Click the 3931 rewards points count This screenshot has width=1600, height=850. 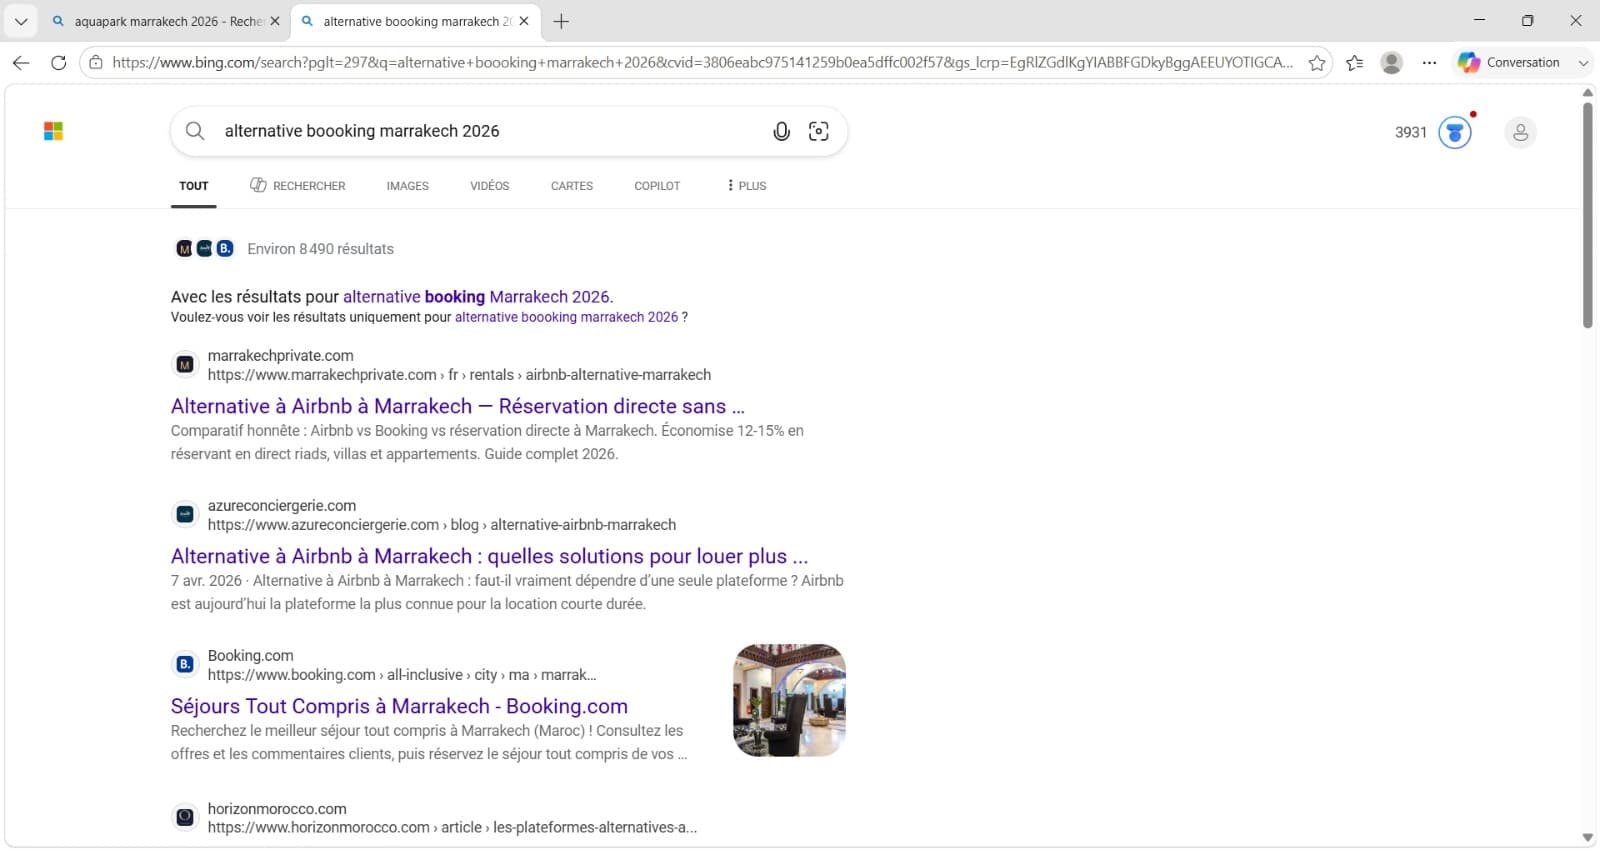(x=1411, y=132)
